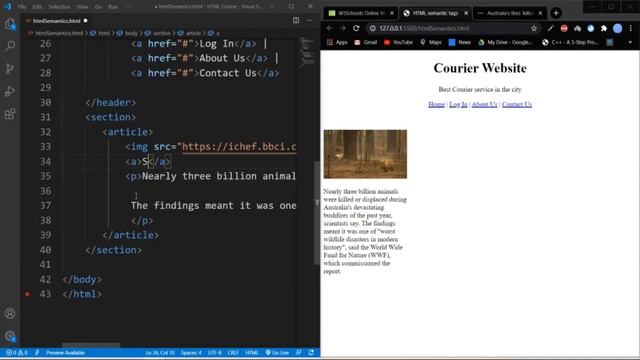The height and width of the screenshot is (360, 640).
Task: Open the Edit menu
Action: coord(37,7)
